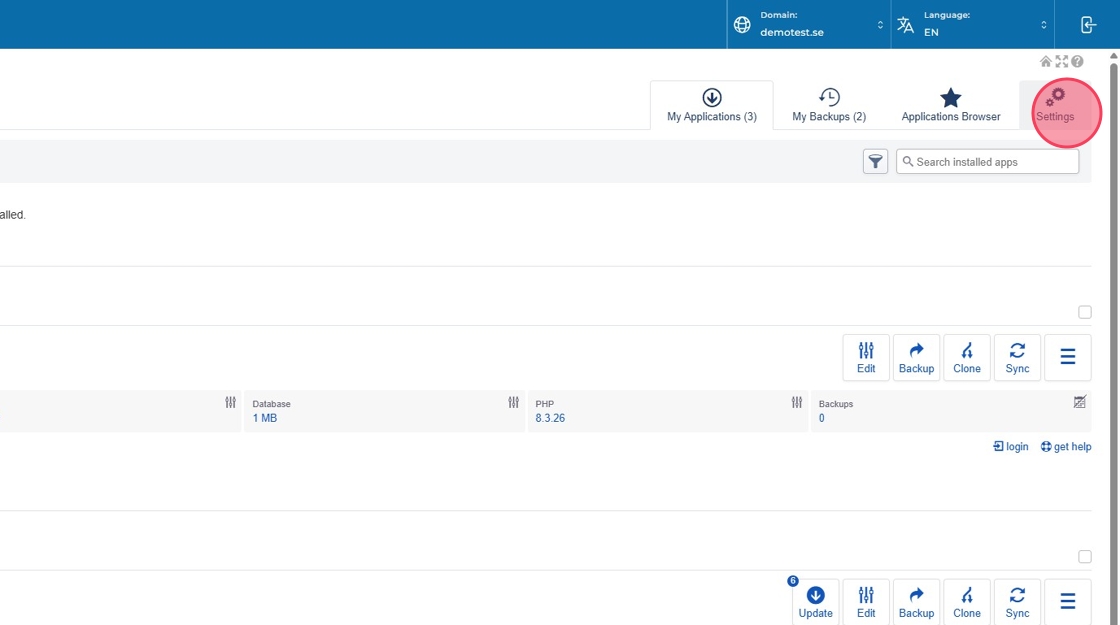
Task: Click the home icon above the tabs
Action: coord(1046,62)
